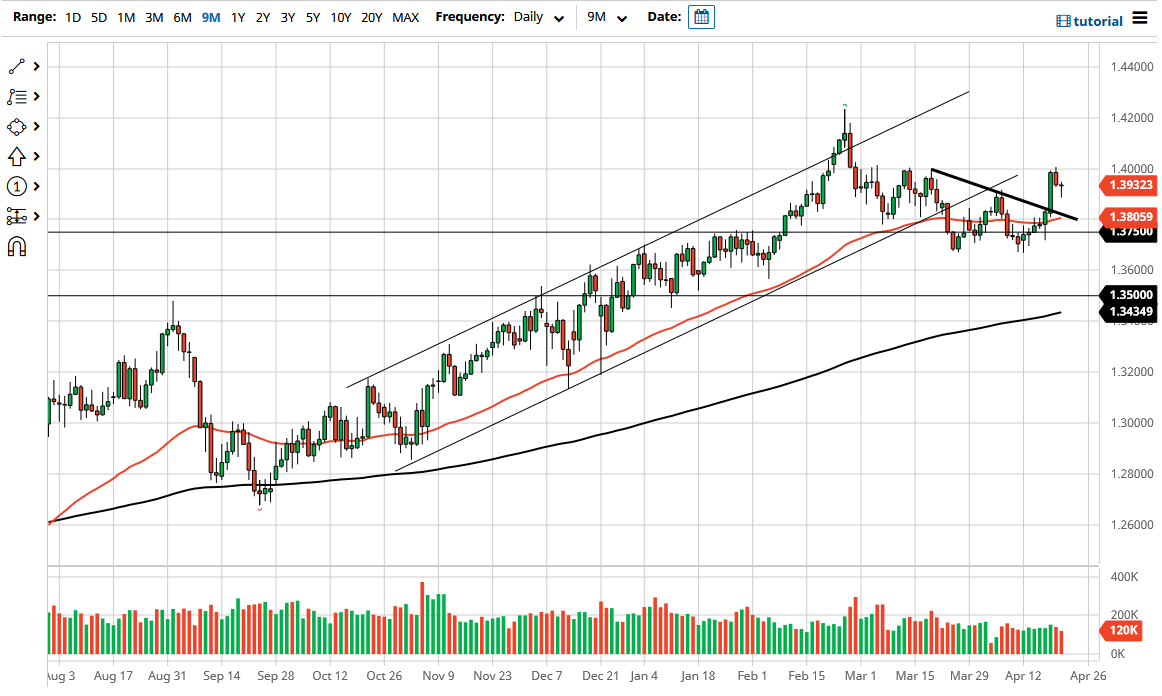1162x696 pixels.
Task: Set range to 5Y
Action: click(313, 17)
